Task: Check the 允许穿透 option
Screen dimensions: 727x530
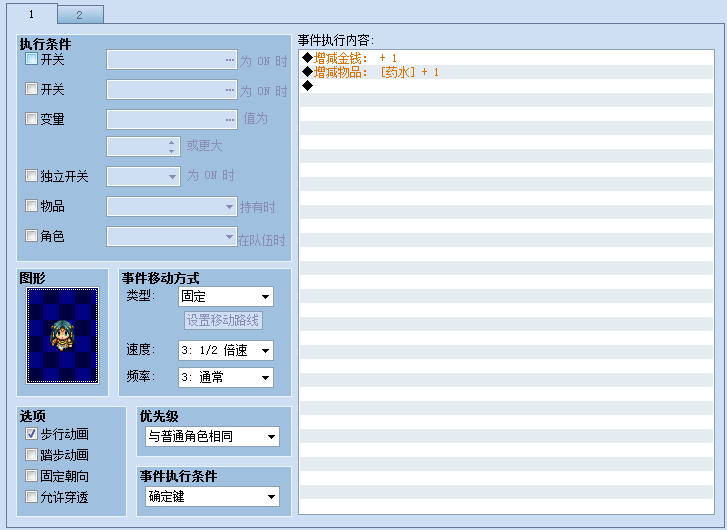Action: coord(31,497)
